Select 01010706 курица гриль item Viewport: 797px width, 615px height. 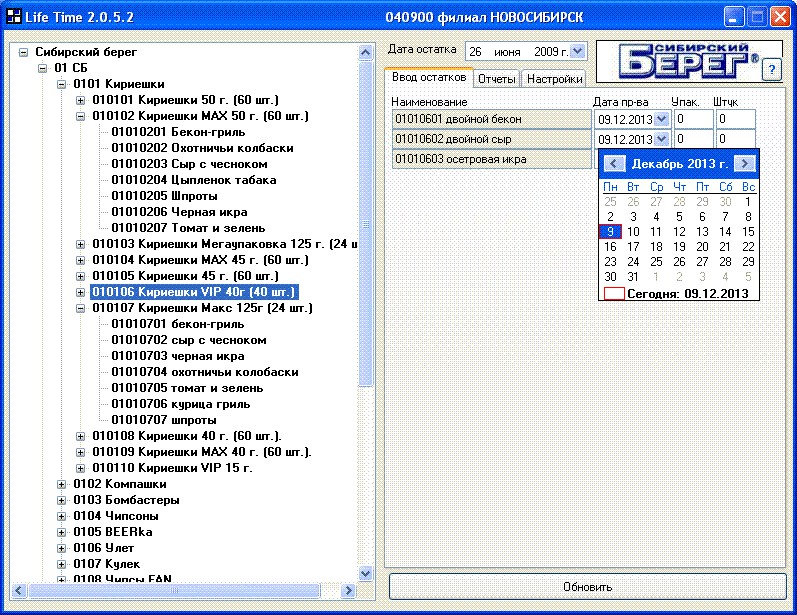click(181, 405)
